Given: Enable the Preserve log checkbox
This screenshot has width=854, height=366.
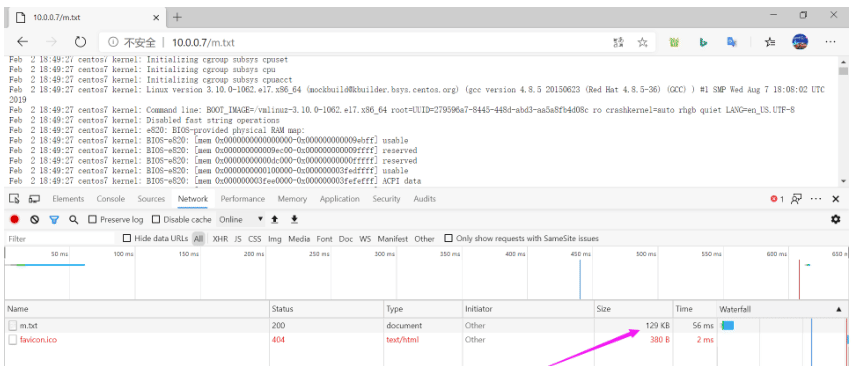Looking at the screenshot, I should point(93,219).
